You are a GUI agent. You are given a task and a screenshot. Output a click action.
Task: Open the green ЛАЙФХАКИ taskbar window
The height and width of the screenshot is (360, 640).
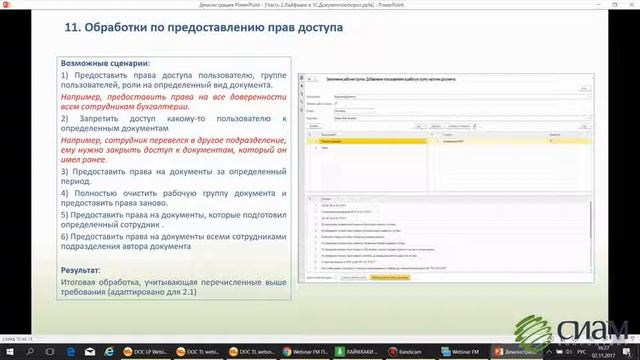point(357,351)
